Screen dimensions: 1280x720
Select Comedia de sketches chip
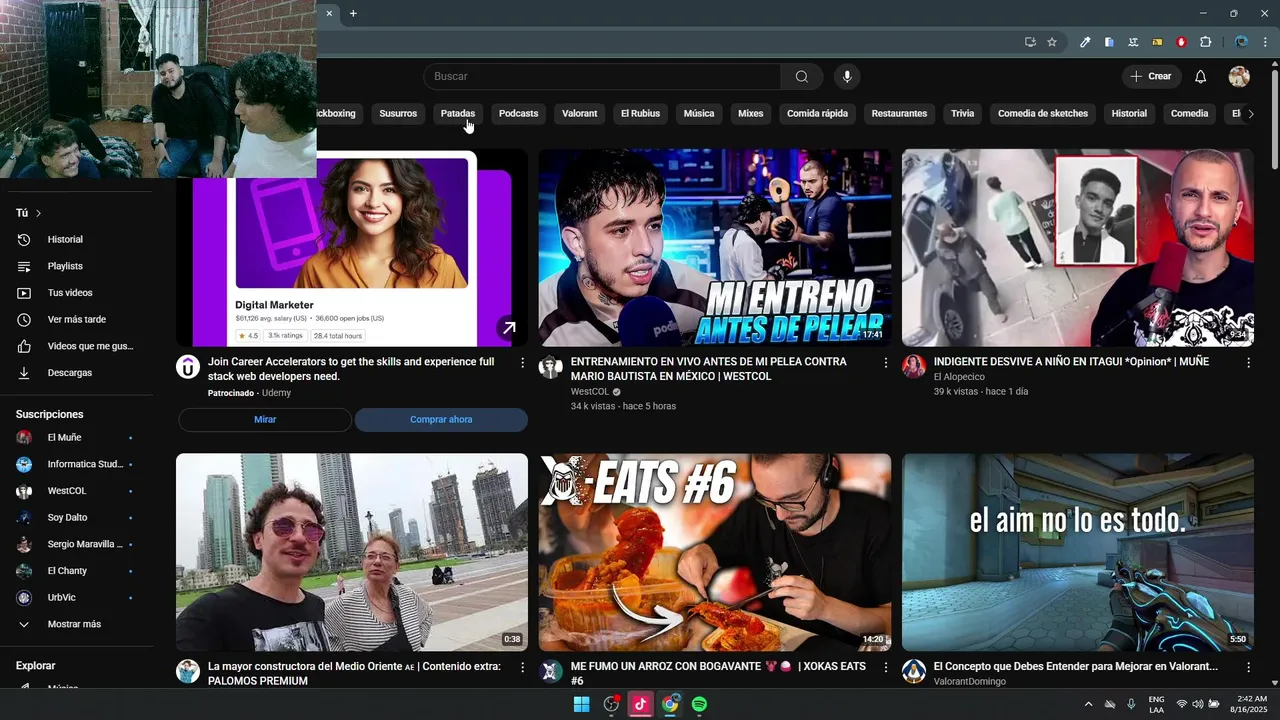[1043, 114]
